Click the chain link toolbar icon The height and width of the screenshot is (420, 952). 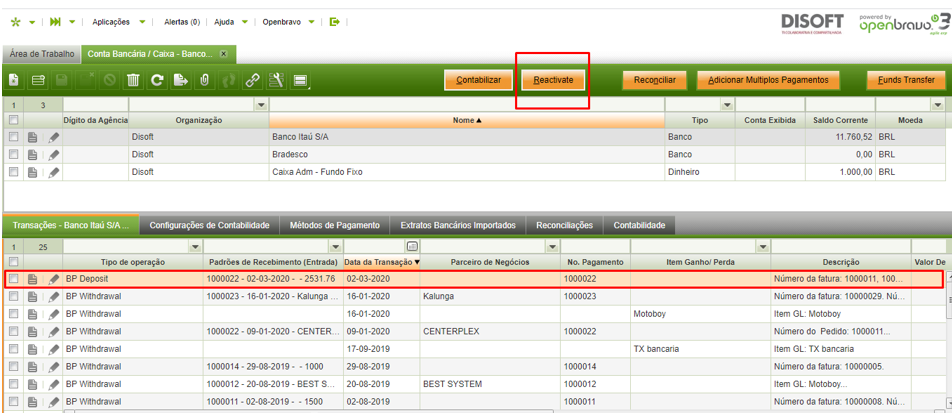(x=253, y=80)
